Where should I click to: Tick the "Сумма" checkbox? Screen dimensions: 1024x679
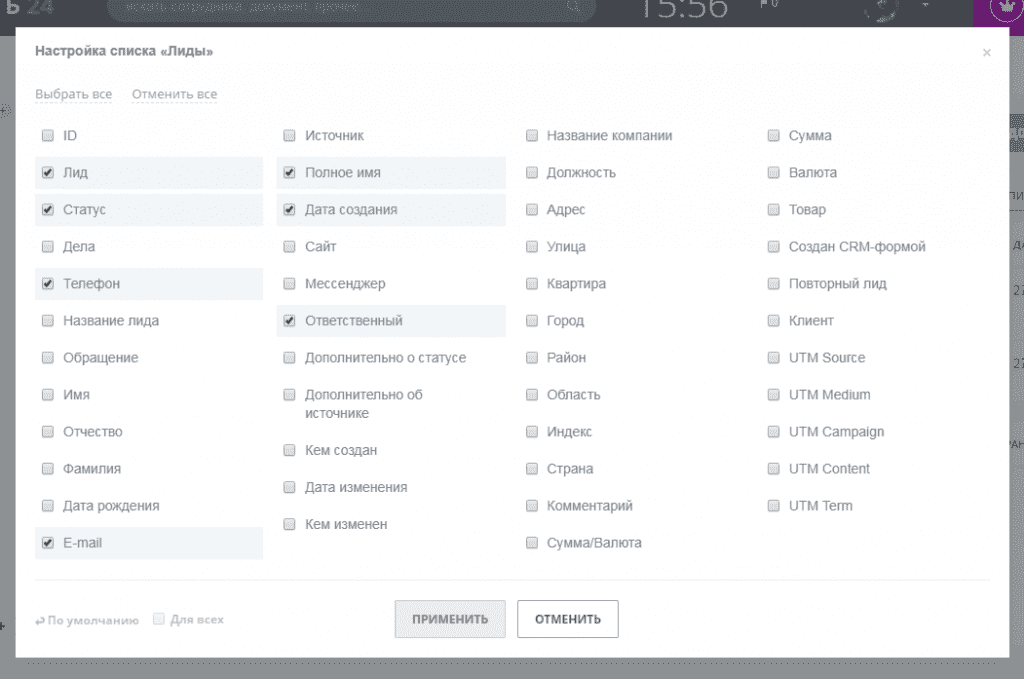click(x=774, y=136)
